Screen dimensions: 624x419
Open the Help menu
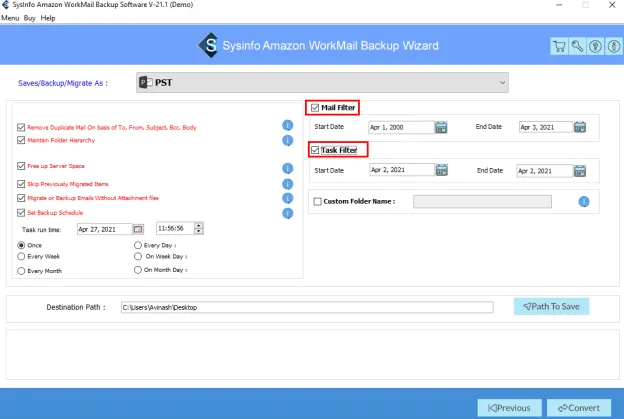pyautogui.click(x=48, y=18)
